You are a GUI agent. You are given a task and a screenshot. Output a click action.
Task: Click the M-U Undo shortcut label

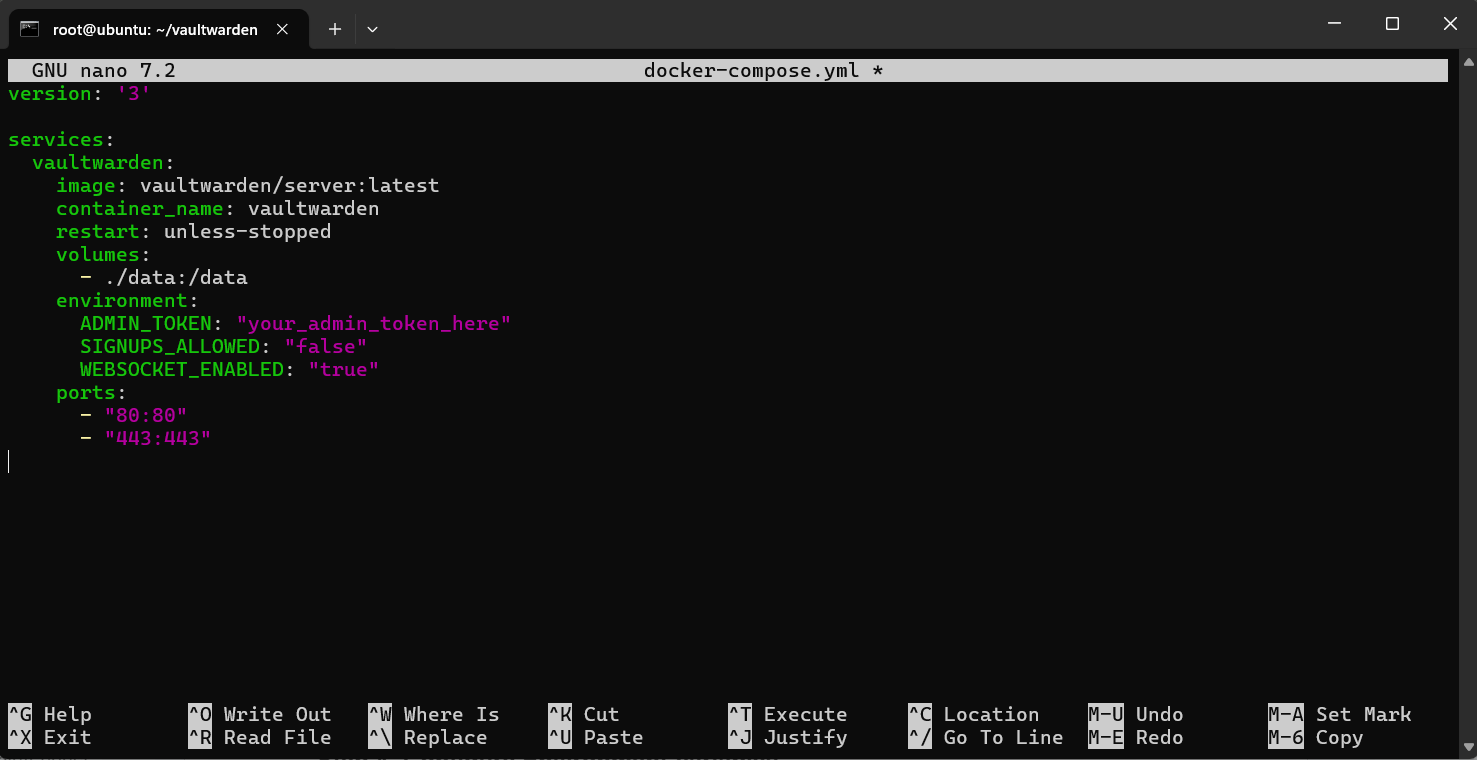pyautogui.click(x=1136, y=714)
